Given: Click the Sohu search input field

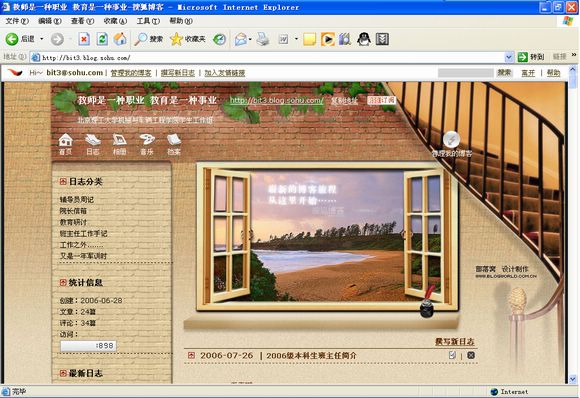Looking at the screenshot, I should (466, 73).
